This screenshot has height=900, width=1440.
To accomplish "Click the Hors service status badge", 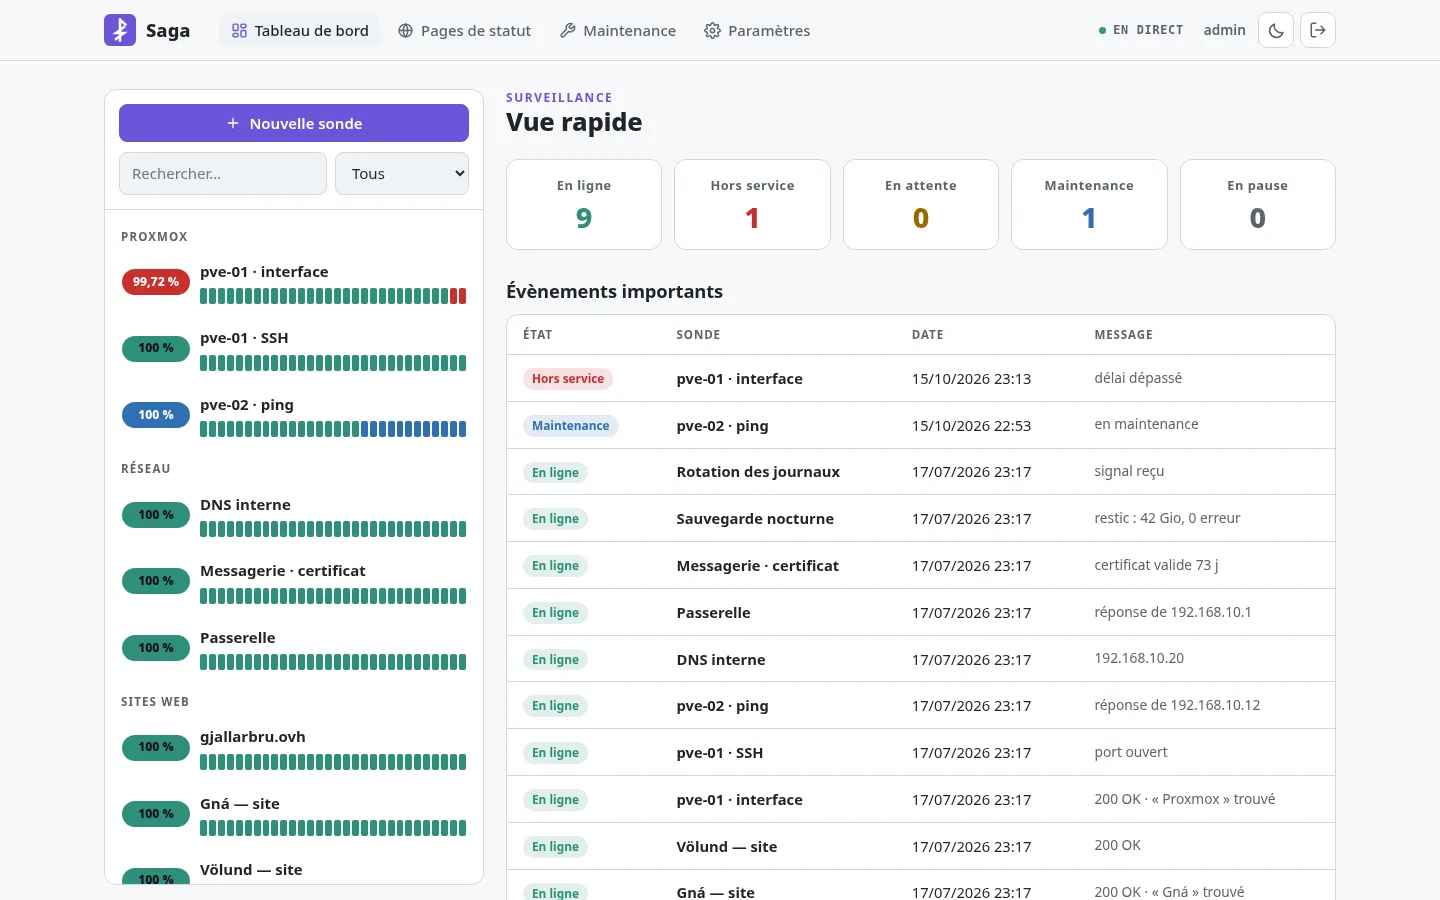I will [568, 379].
